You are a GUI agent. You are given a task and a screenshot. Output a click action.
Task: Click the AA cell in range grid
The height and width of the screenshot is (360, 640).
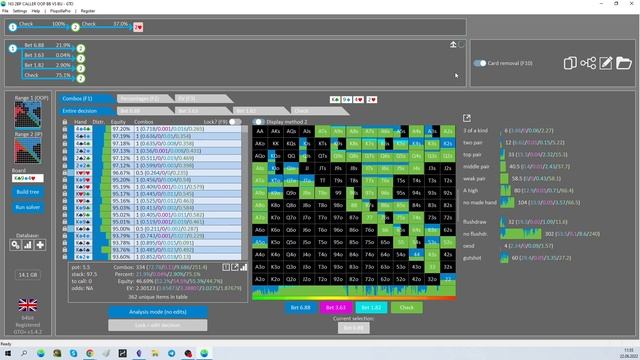(260, 131)
